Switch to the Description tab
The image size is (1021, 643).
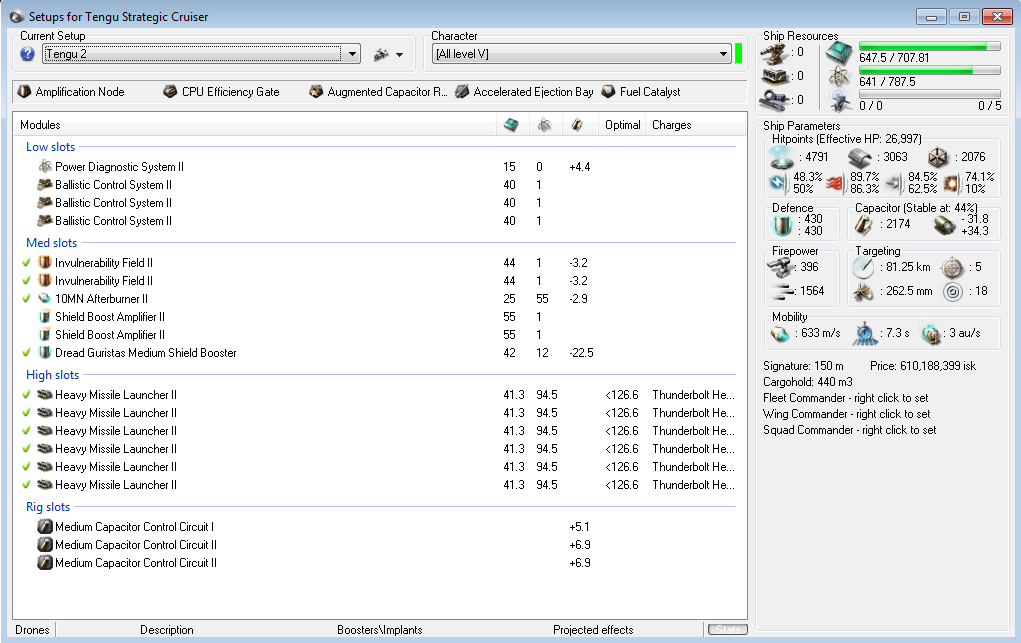coord(167,630)
